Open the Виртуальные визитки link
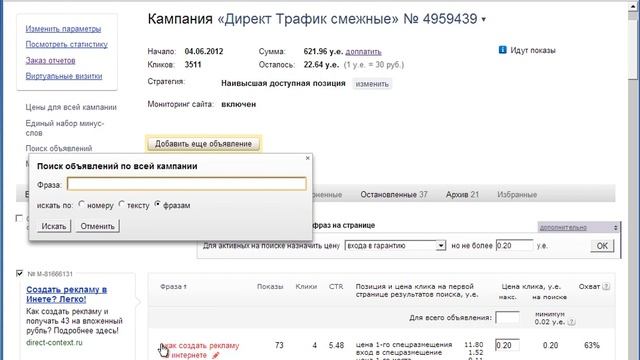 pos(64,76)
